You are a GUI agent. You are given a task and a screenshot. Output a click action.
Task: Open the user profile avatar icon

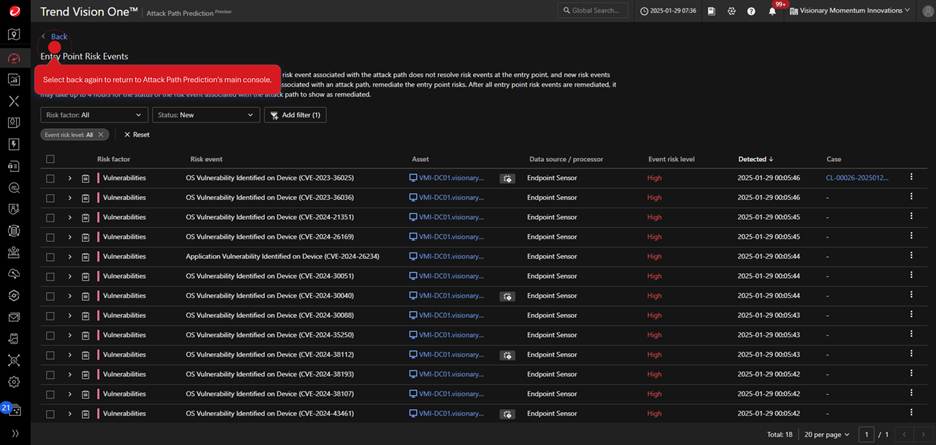pos(927,11)
